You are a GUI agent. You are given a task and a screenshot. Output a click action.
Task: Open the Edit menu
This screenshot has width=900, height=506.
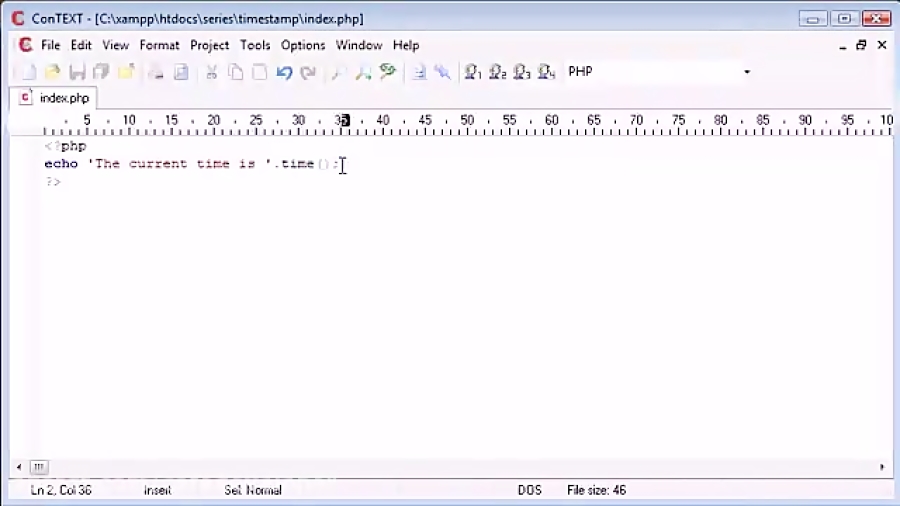[x=81, y=45]
